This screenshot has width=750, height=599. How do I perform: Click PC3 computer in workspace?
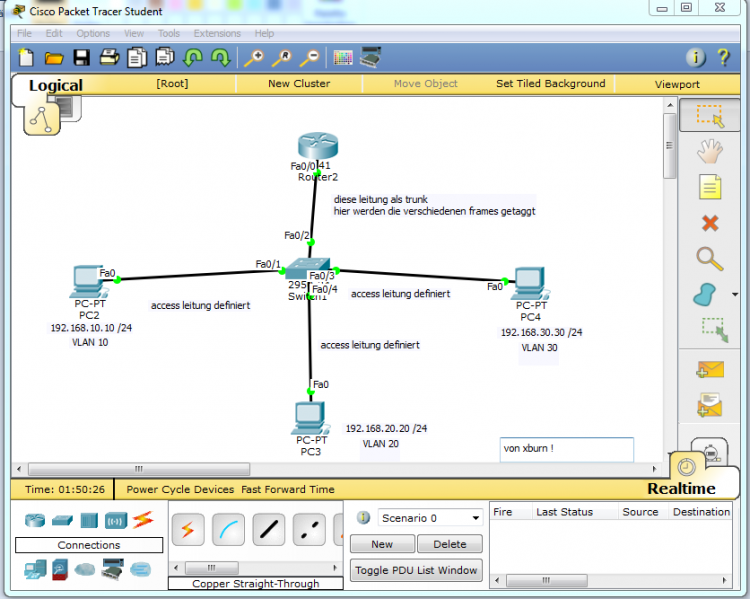(x=310, y=418)
